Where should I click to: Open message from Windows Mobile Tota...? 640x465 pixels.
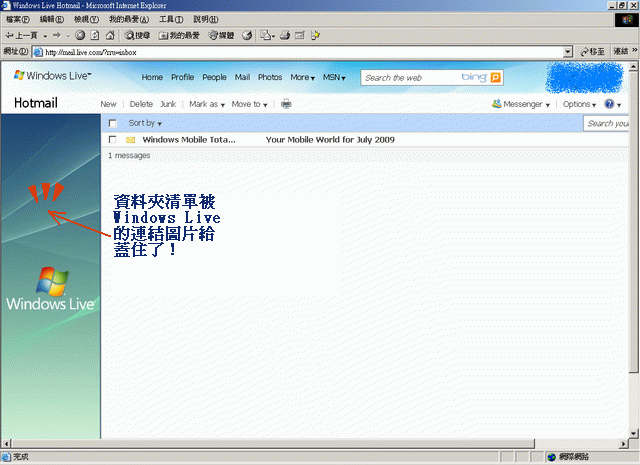[x=189, y=140]
